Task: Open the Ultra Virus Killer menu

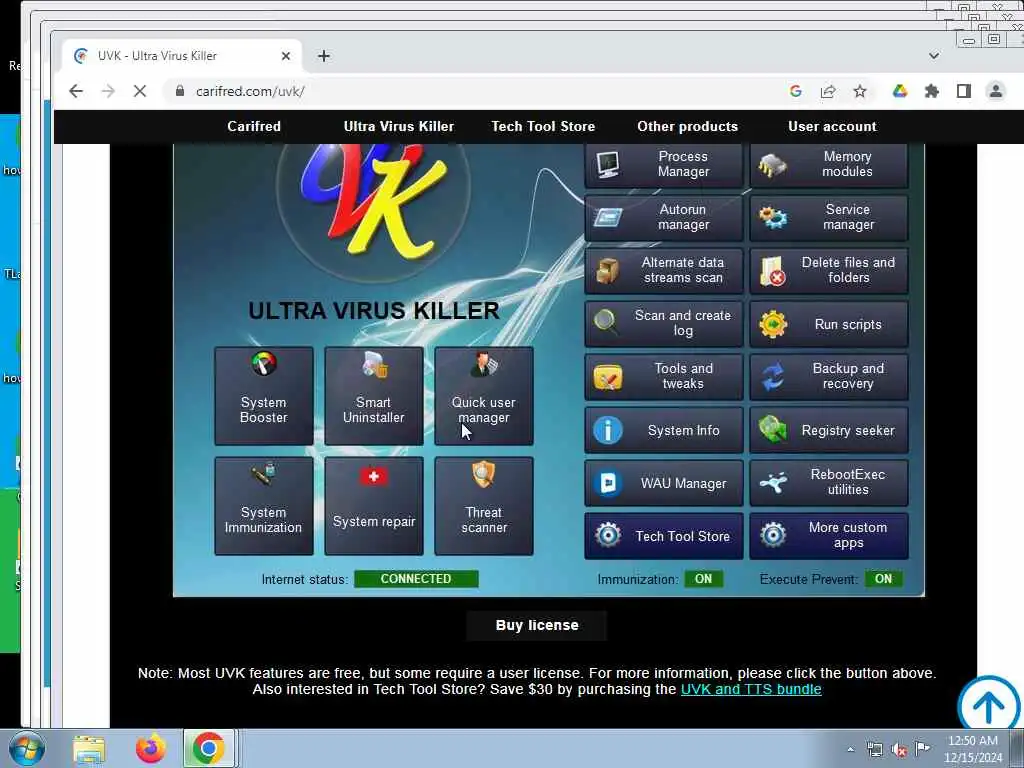Action: click(398, 127)
